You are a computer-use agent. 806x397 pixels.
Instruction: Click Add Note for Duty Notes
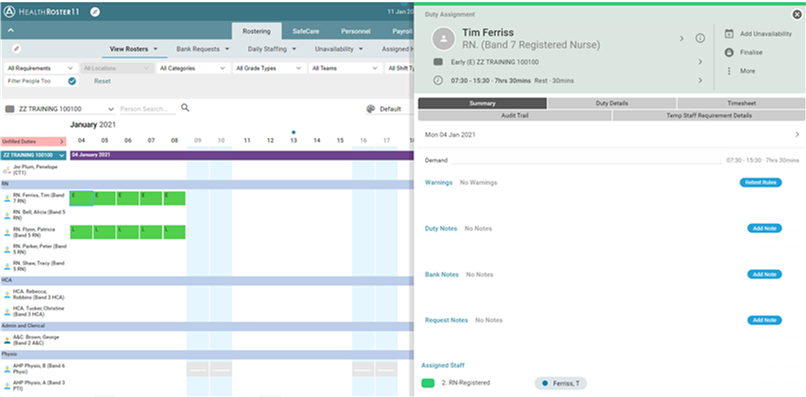pyautogui.click(x=764, y=228)
